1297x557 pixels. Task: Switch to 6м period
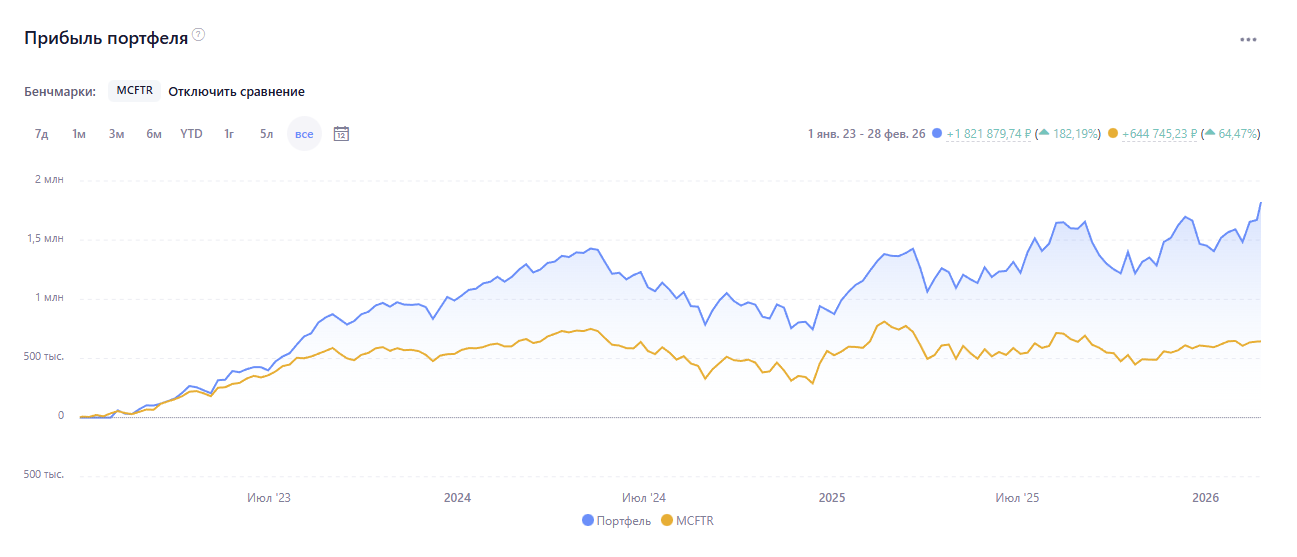tap(154, 134)
